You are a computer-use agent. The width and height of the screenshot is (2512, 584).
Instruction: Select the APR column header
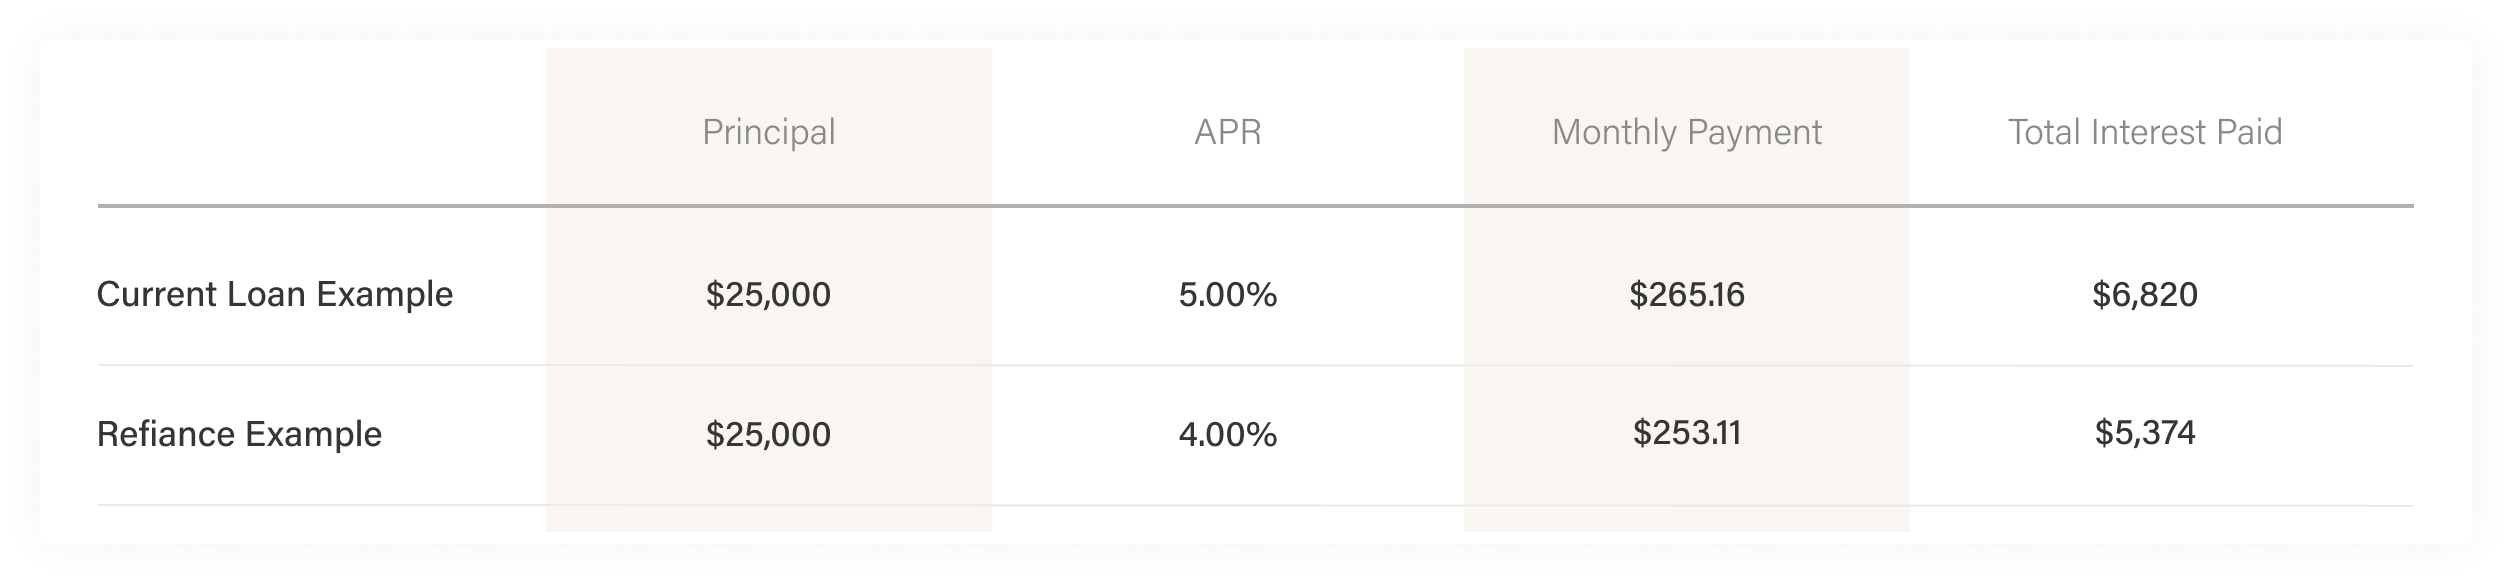(x=1227, y=132)
